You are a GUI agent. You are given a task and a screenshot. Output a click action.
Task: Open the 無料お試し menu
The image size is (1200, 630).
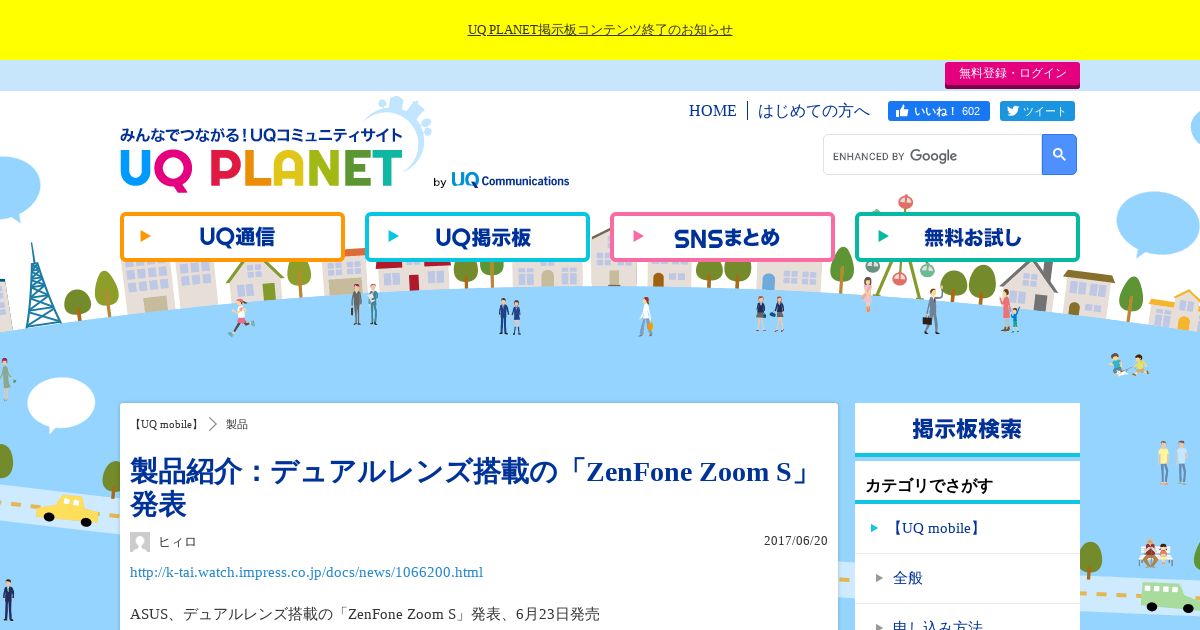point(967,237)
